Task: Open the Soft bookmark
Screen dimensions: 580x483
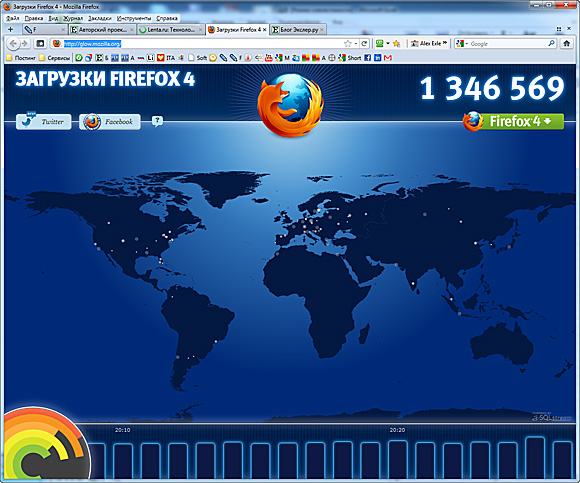Action: [x=198, y=58]
